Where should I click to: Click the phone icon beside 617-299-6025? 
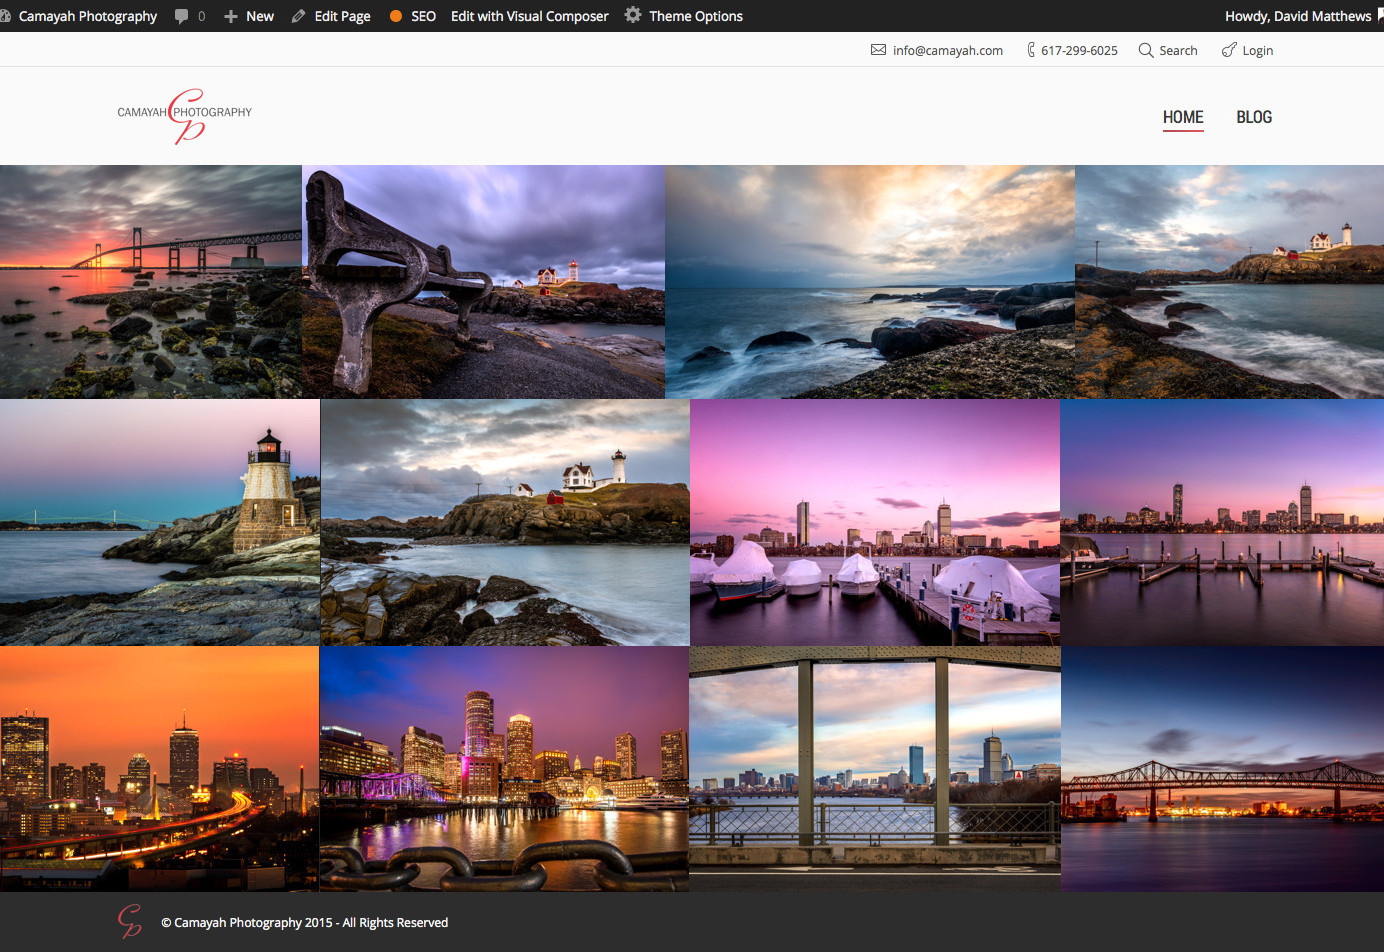[1031, 50]
